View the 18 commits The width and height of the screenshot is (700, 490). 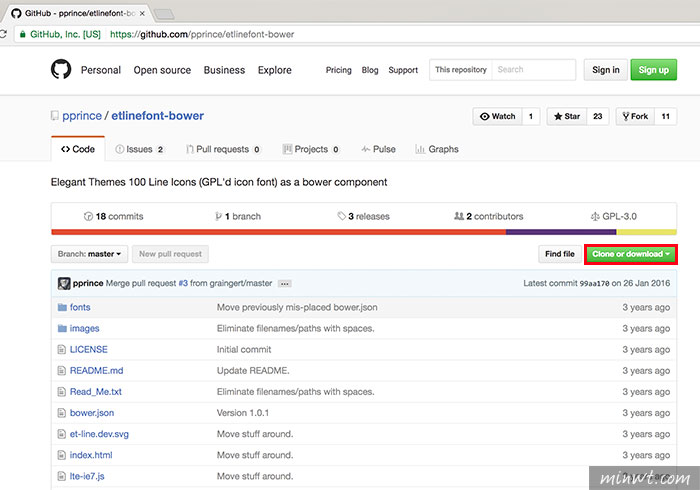tap(113, 216)
